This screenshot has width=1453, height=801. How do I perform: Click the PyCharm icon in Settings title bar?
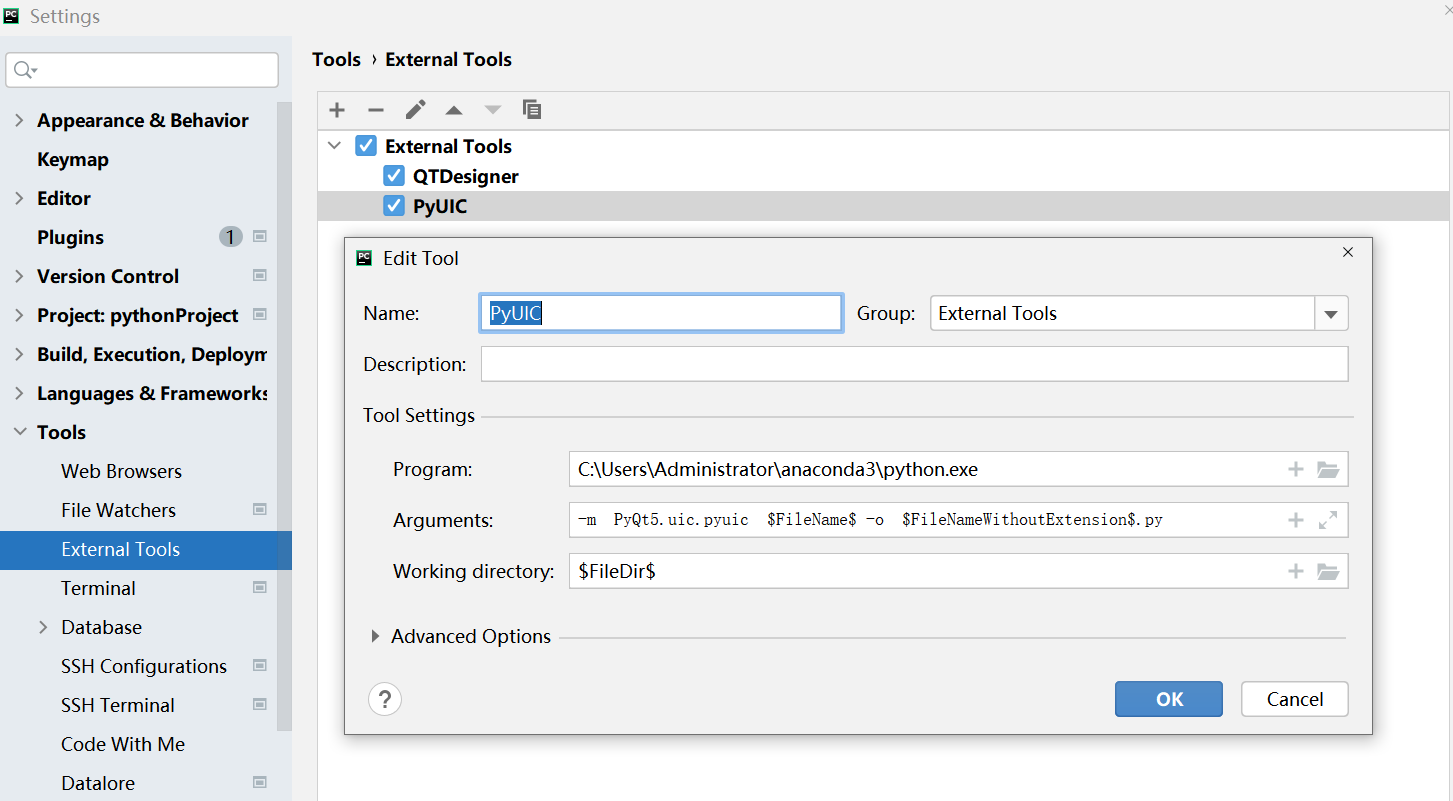[12, 15]
